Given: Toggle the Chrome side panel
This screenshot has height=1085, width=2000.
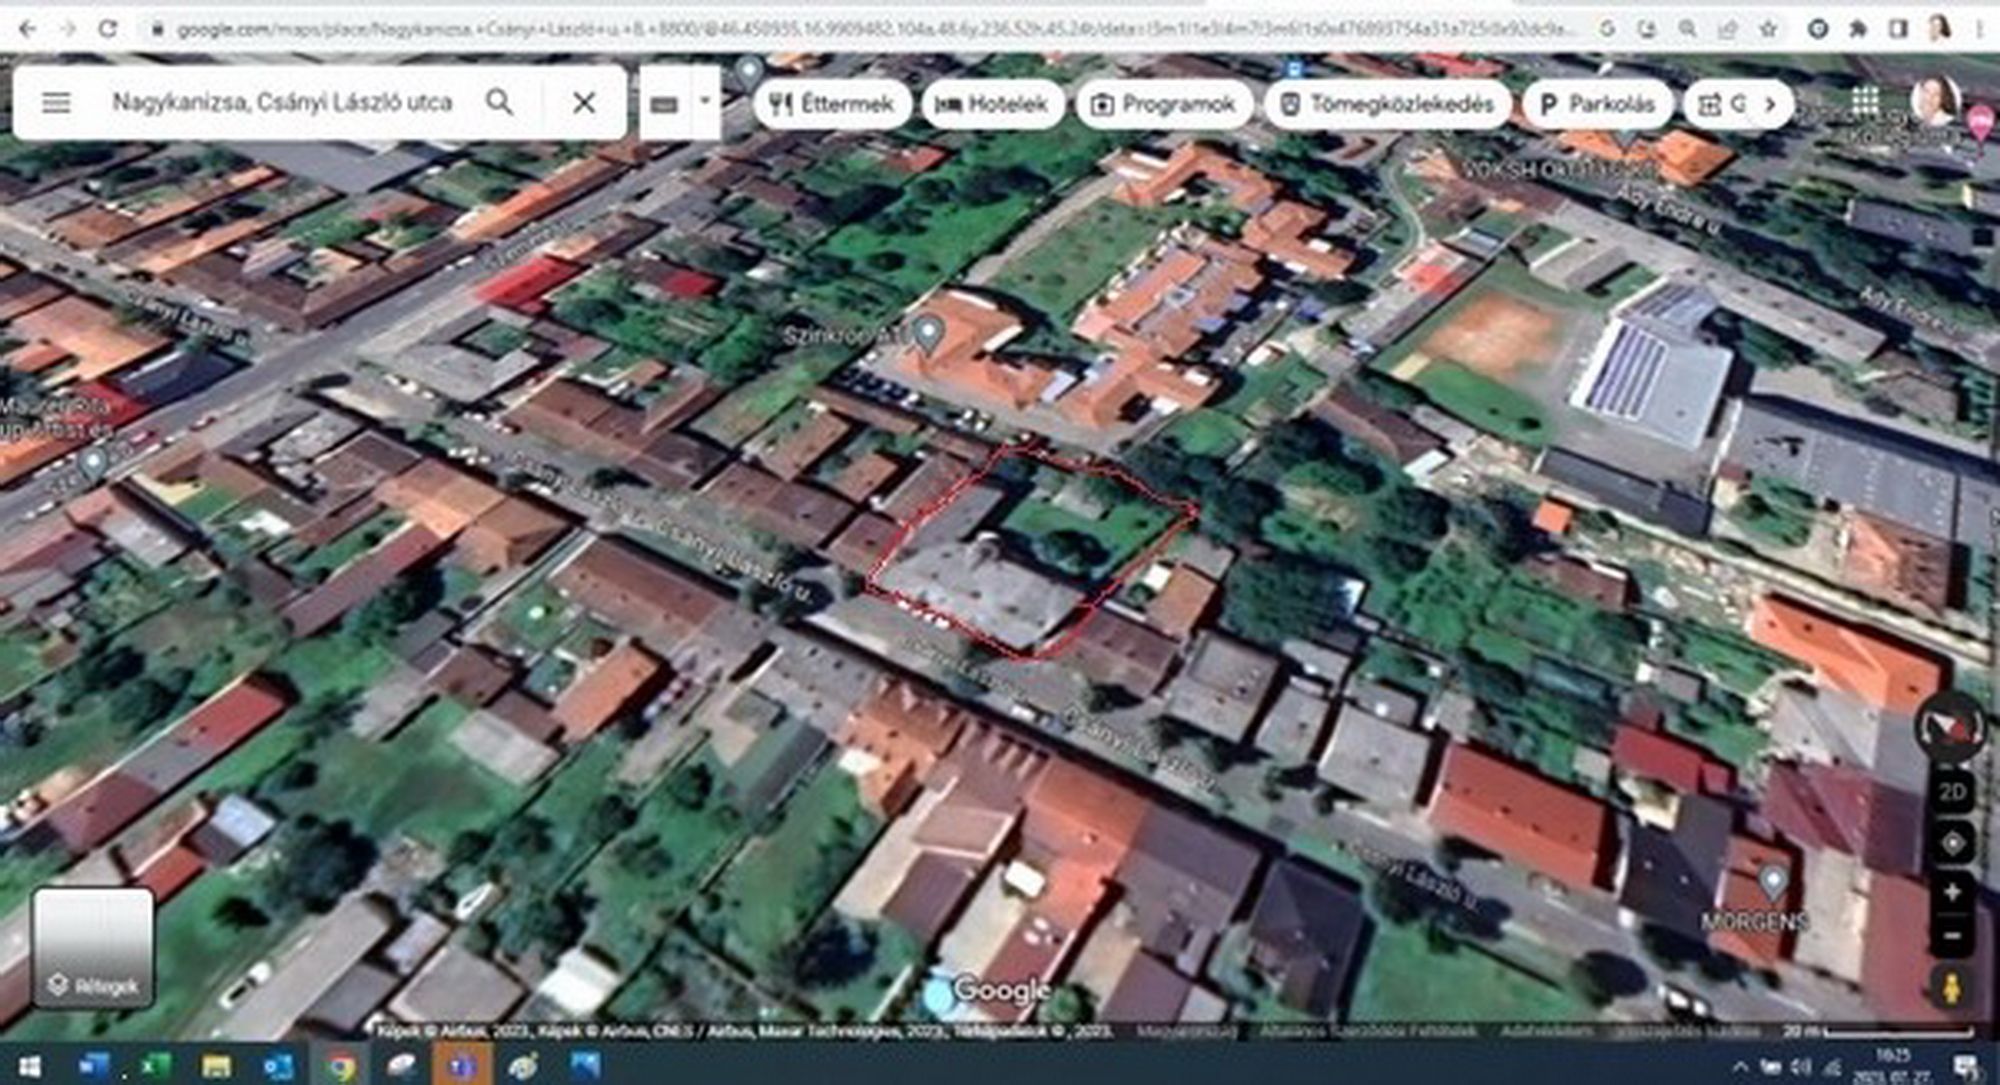Looking at the screenshot, I should coord(1898,29).
